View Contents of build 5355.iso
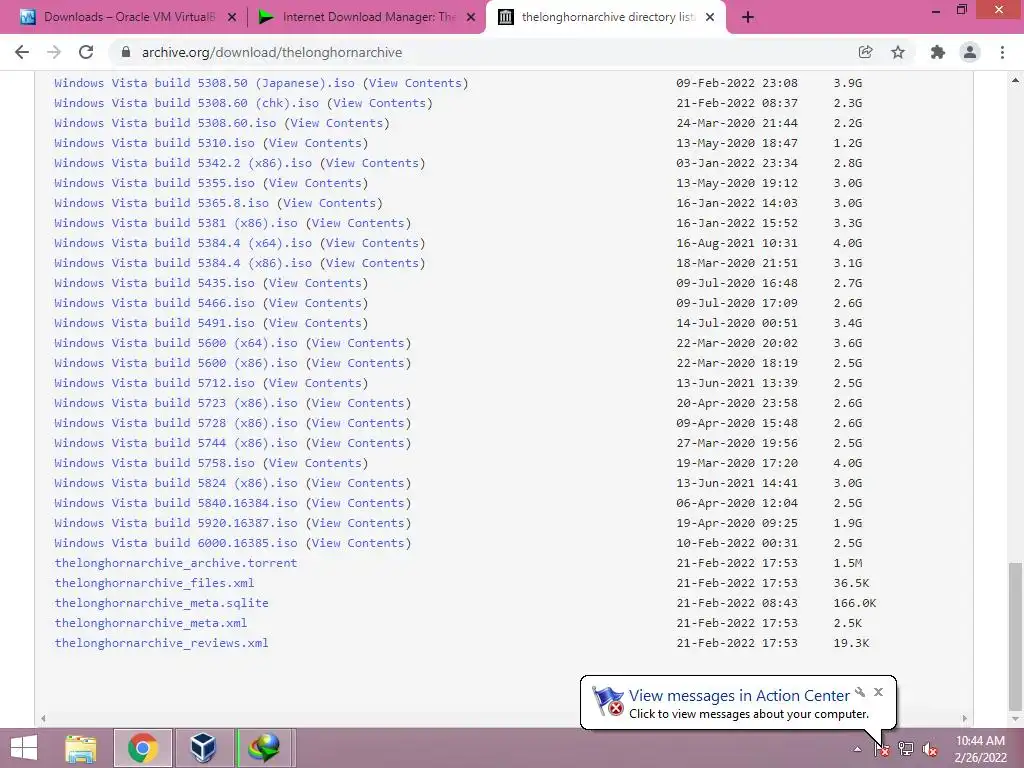The image size is (1024, 768). pos(315,183)
